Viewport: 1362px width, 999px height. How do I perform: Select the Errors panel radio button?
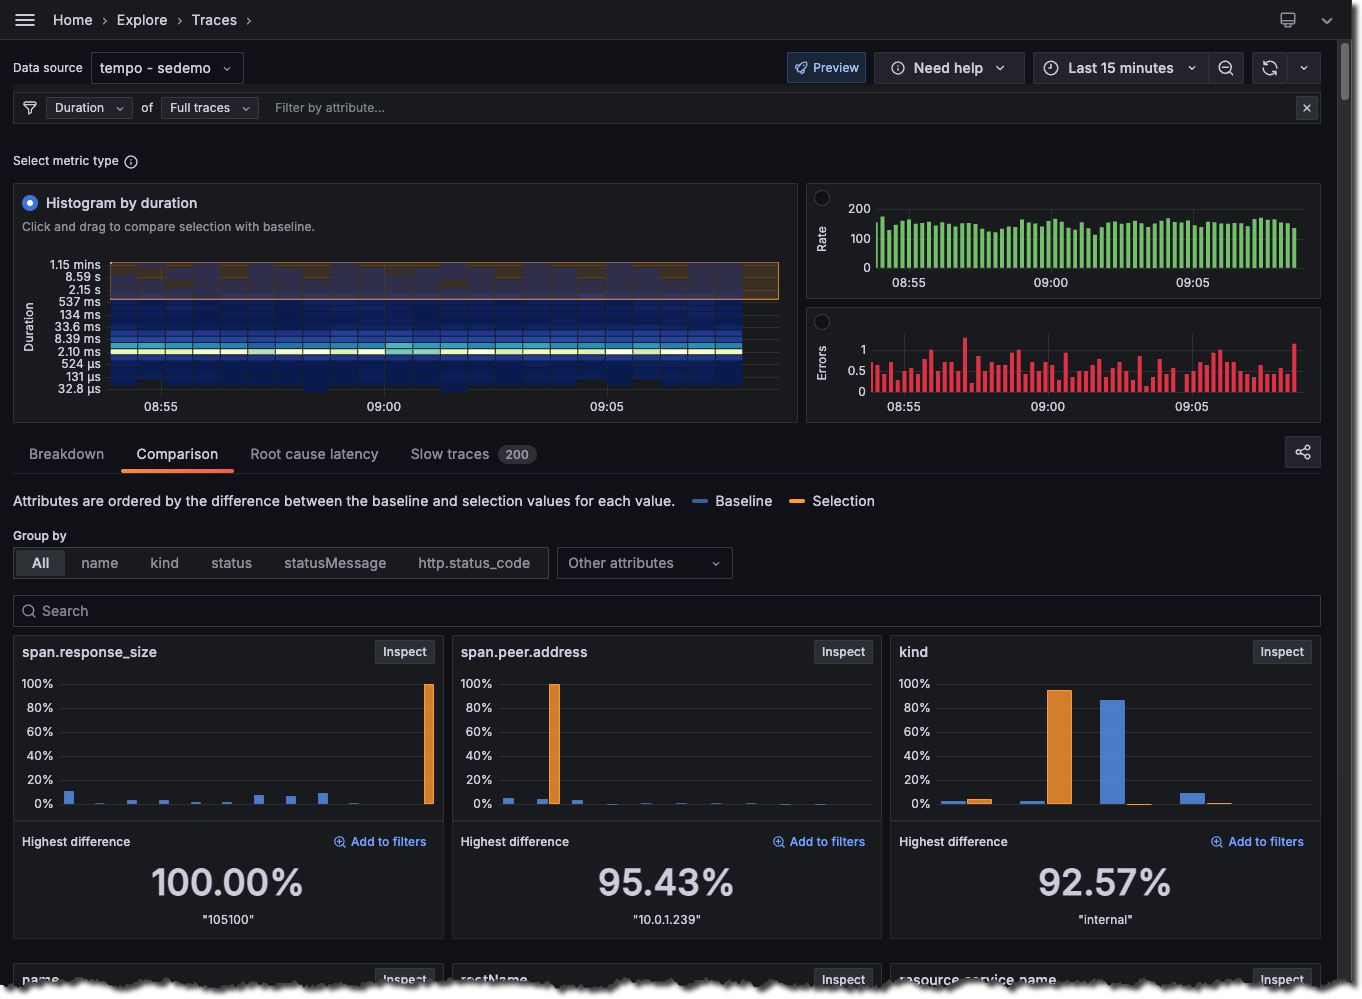tap(822, 322)
